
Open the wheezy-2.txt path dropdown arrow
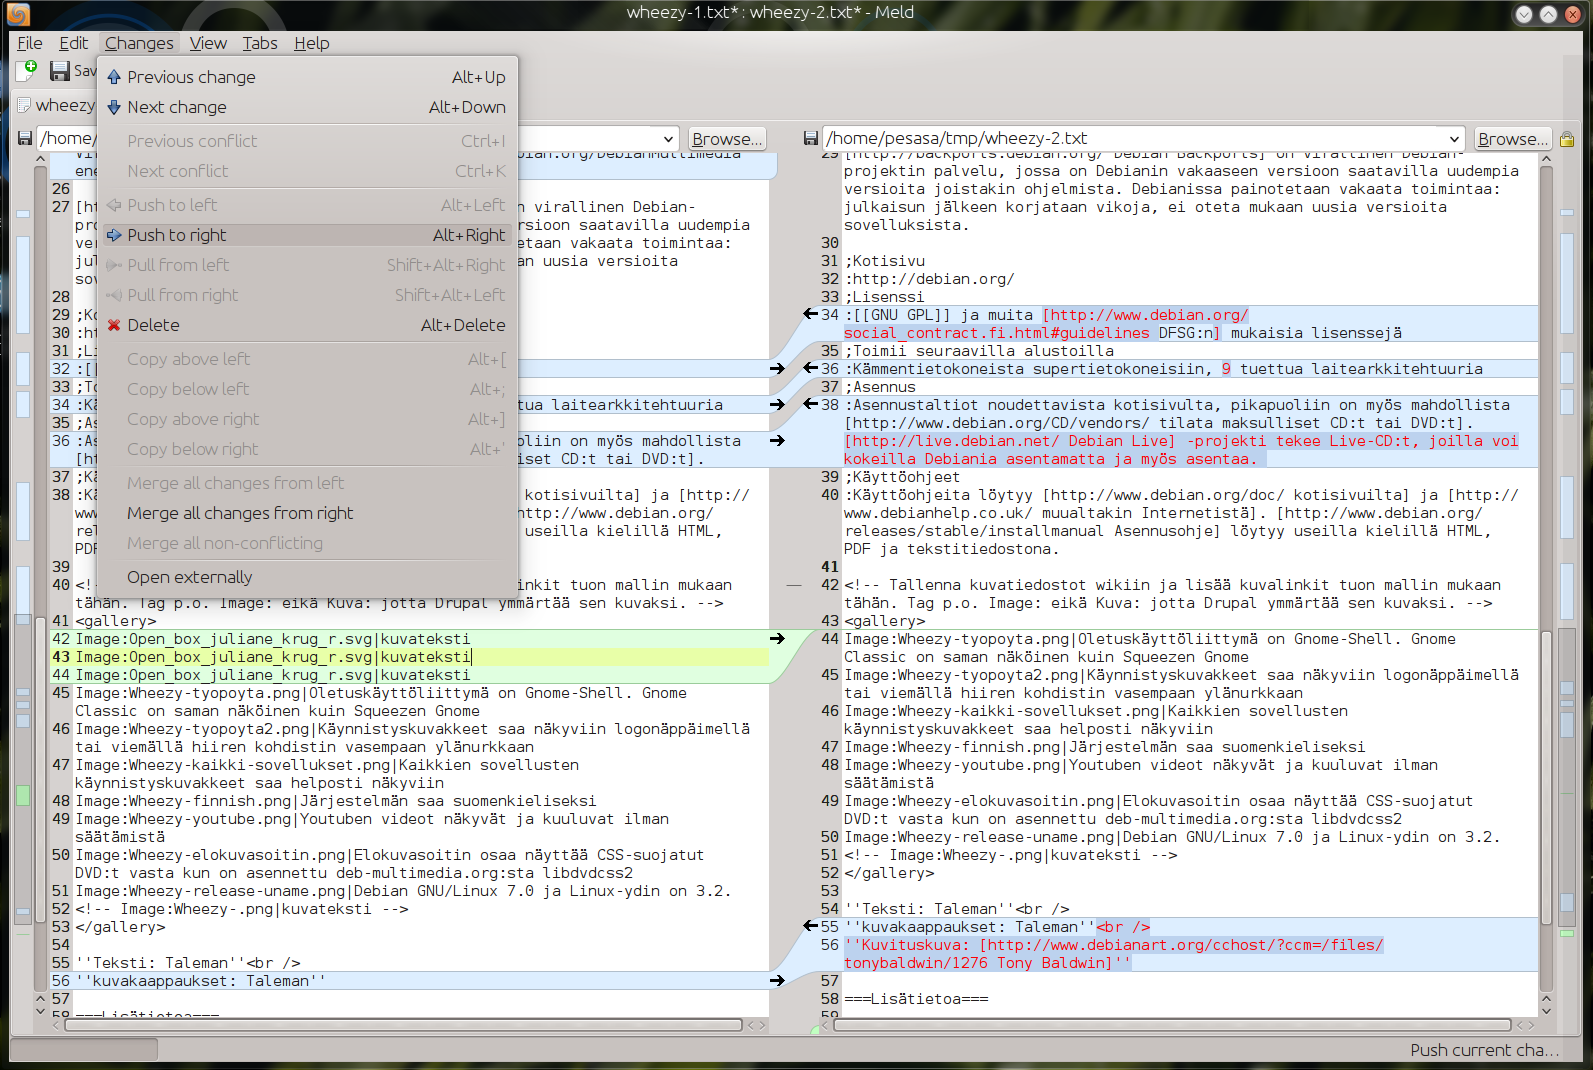tap(1454, 139)
